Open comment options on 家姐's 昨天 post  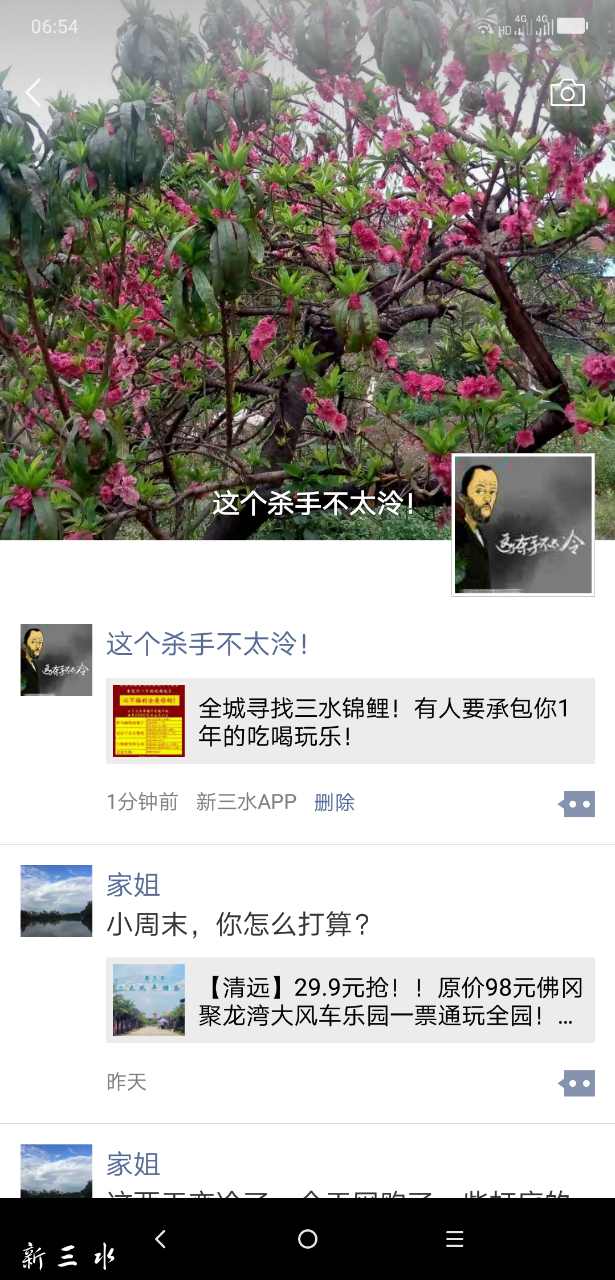578,1082
